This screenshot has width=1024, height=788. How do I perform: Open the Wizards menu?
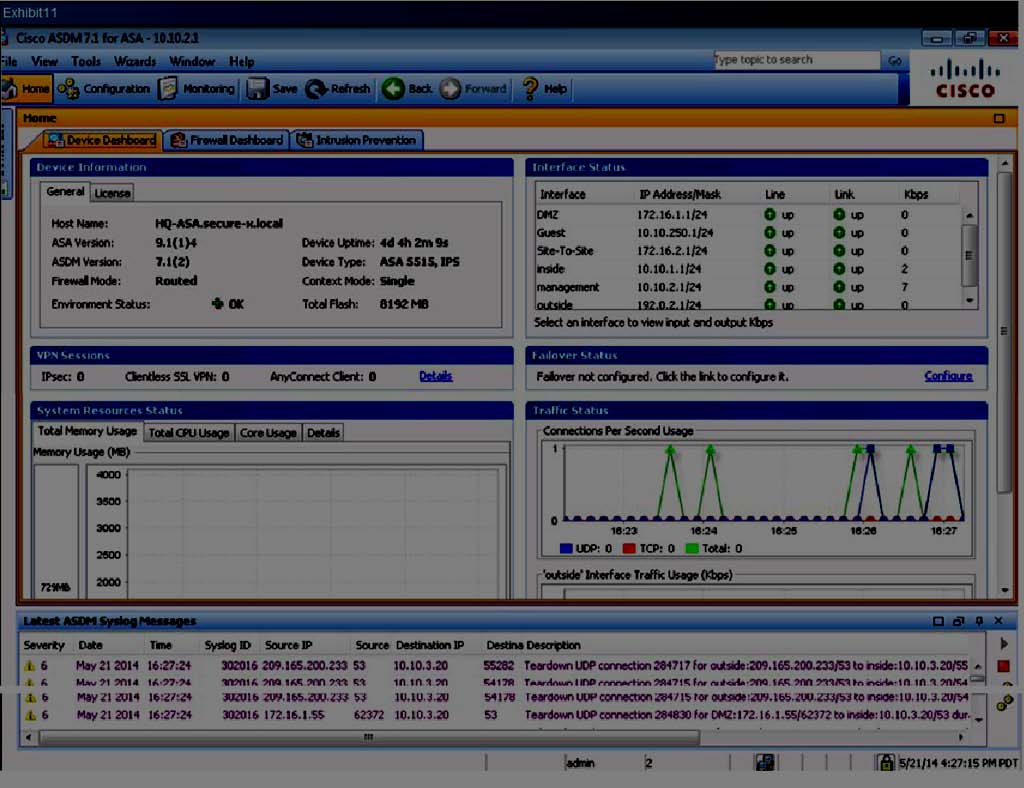pos(135,61)
